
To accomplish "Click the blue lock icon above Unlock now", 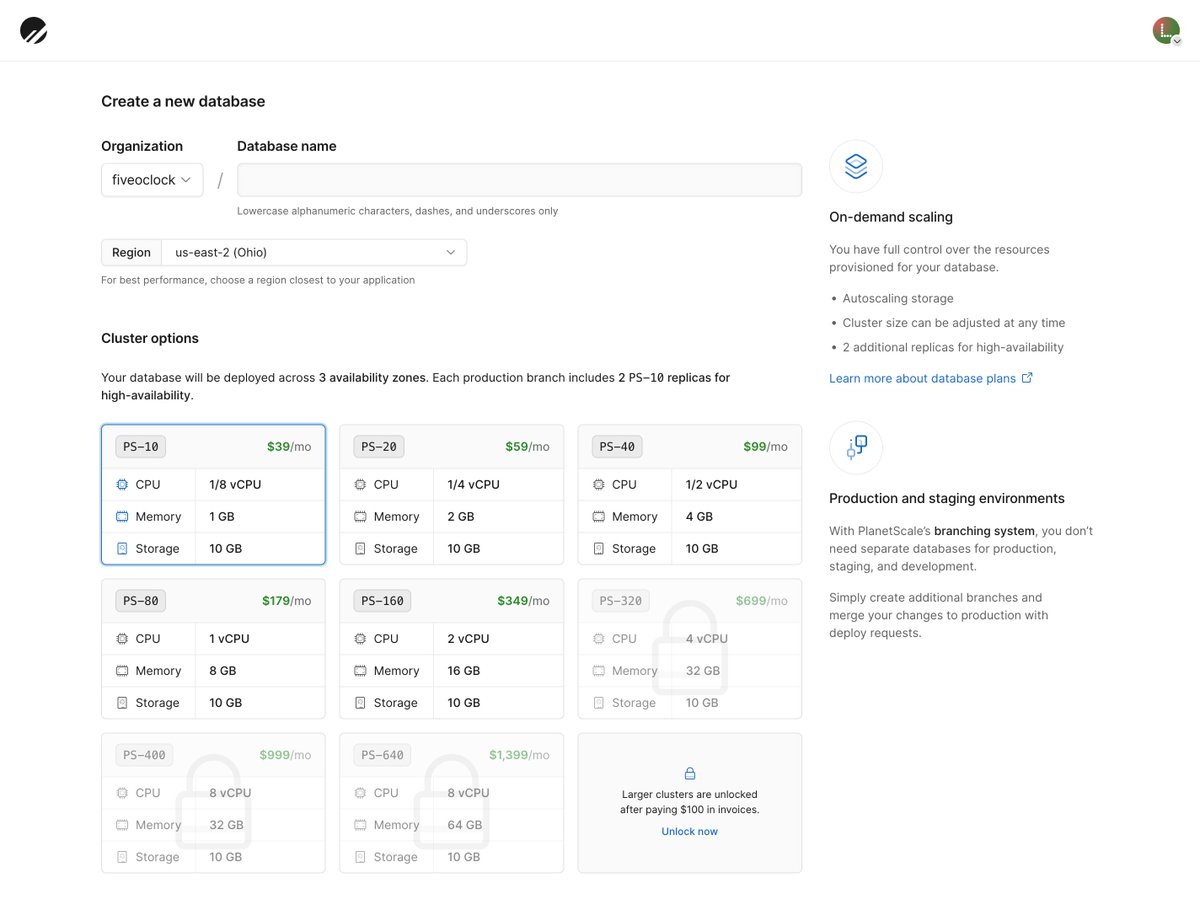I will pos(690,773).
